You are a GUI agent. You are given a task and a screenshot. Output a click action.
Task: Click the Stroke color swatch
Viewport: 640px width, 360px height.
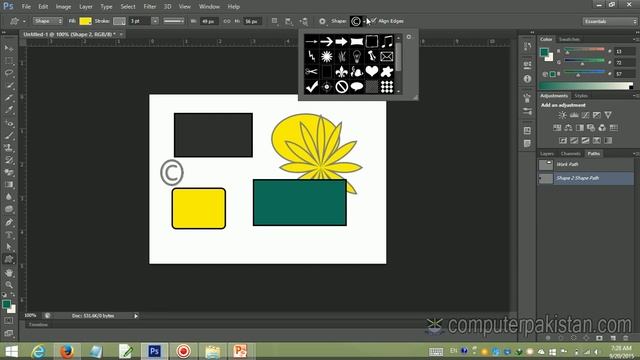pos(119,21)
